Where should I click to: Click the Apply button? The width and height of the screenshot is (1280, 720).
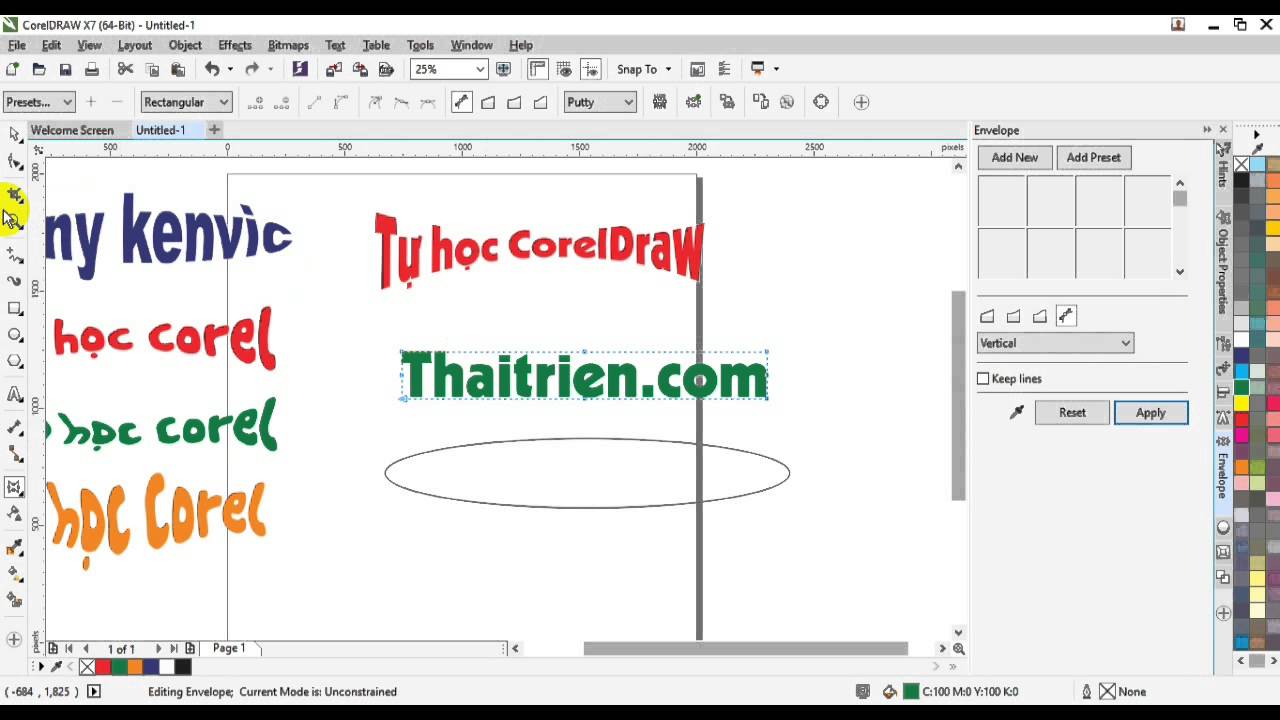tap(1150, 412)
